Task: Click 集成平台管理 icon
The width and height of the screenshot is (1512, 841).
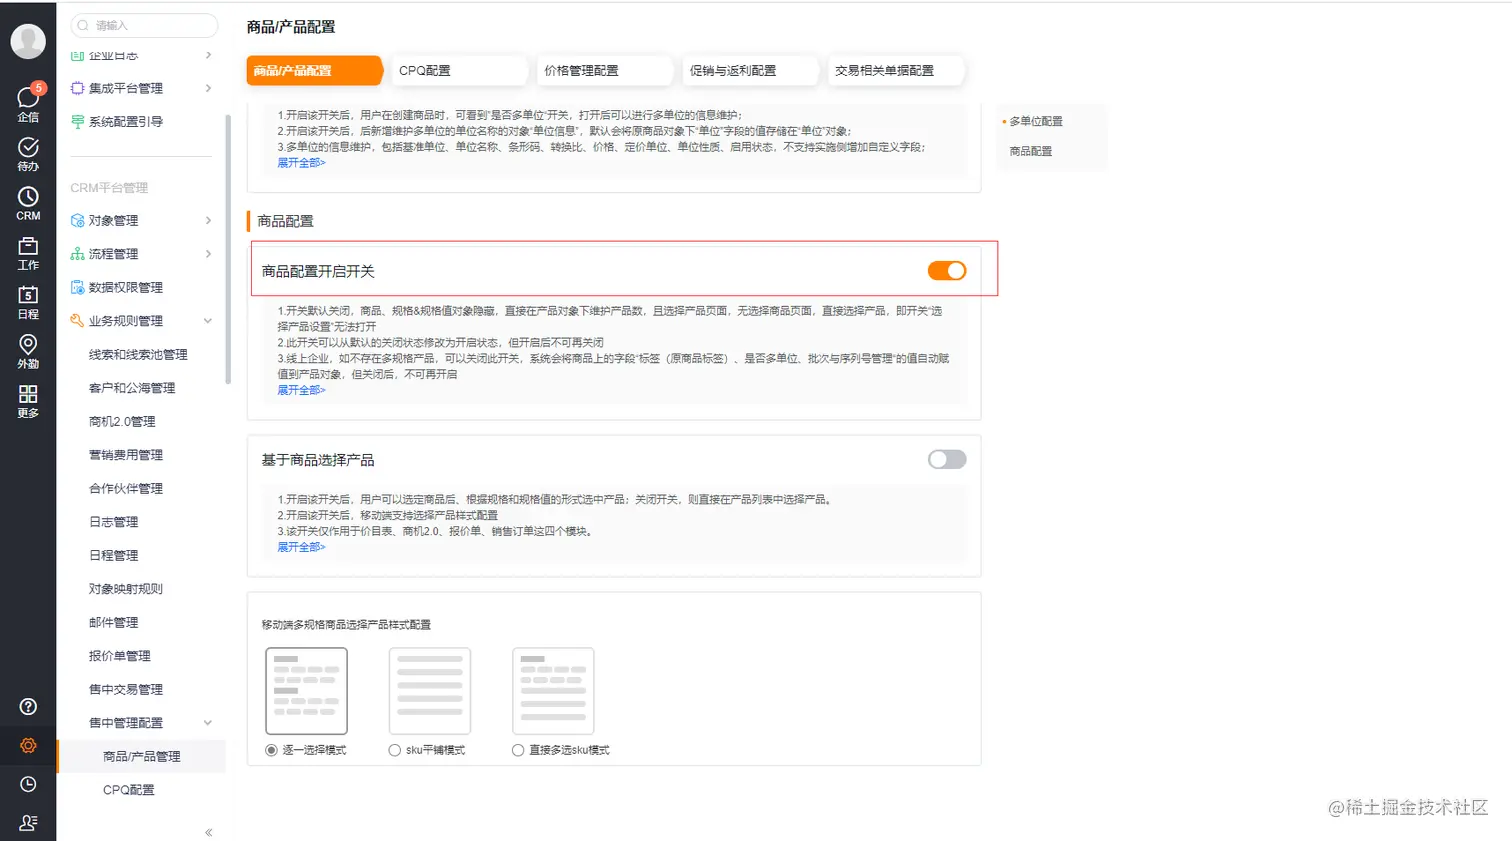Action: point(77,88)
